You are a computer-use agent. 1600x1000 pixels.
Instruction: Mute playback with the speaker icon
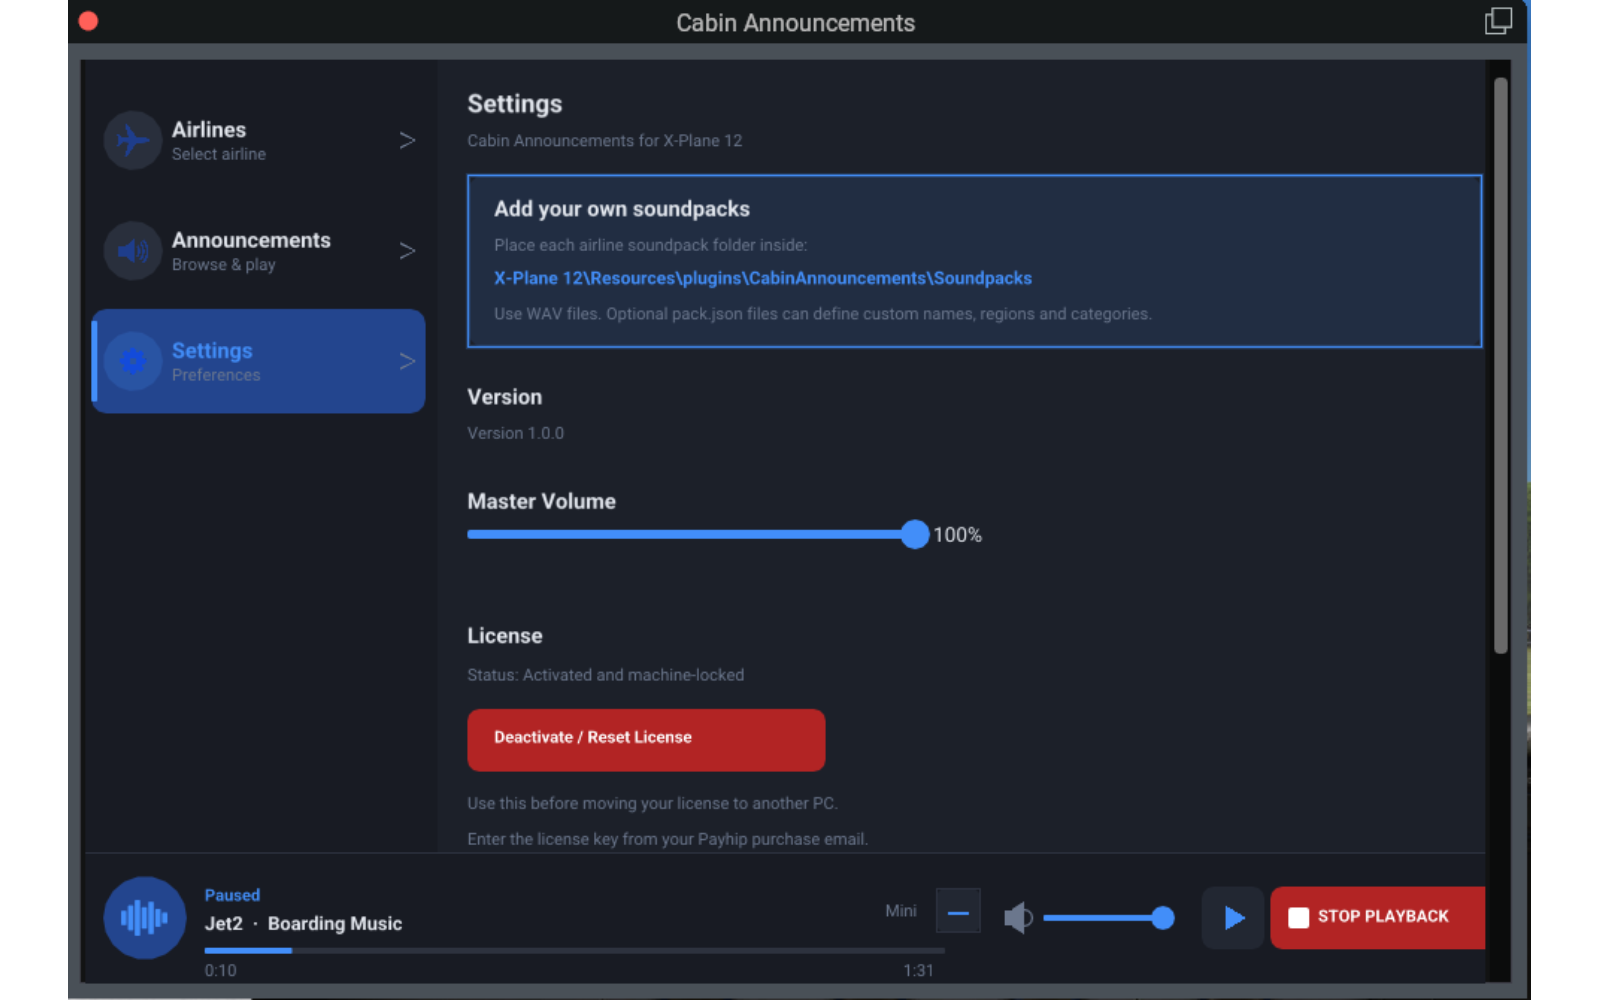click(x=1018, y=917)
